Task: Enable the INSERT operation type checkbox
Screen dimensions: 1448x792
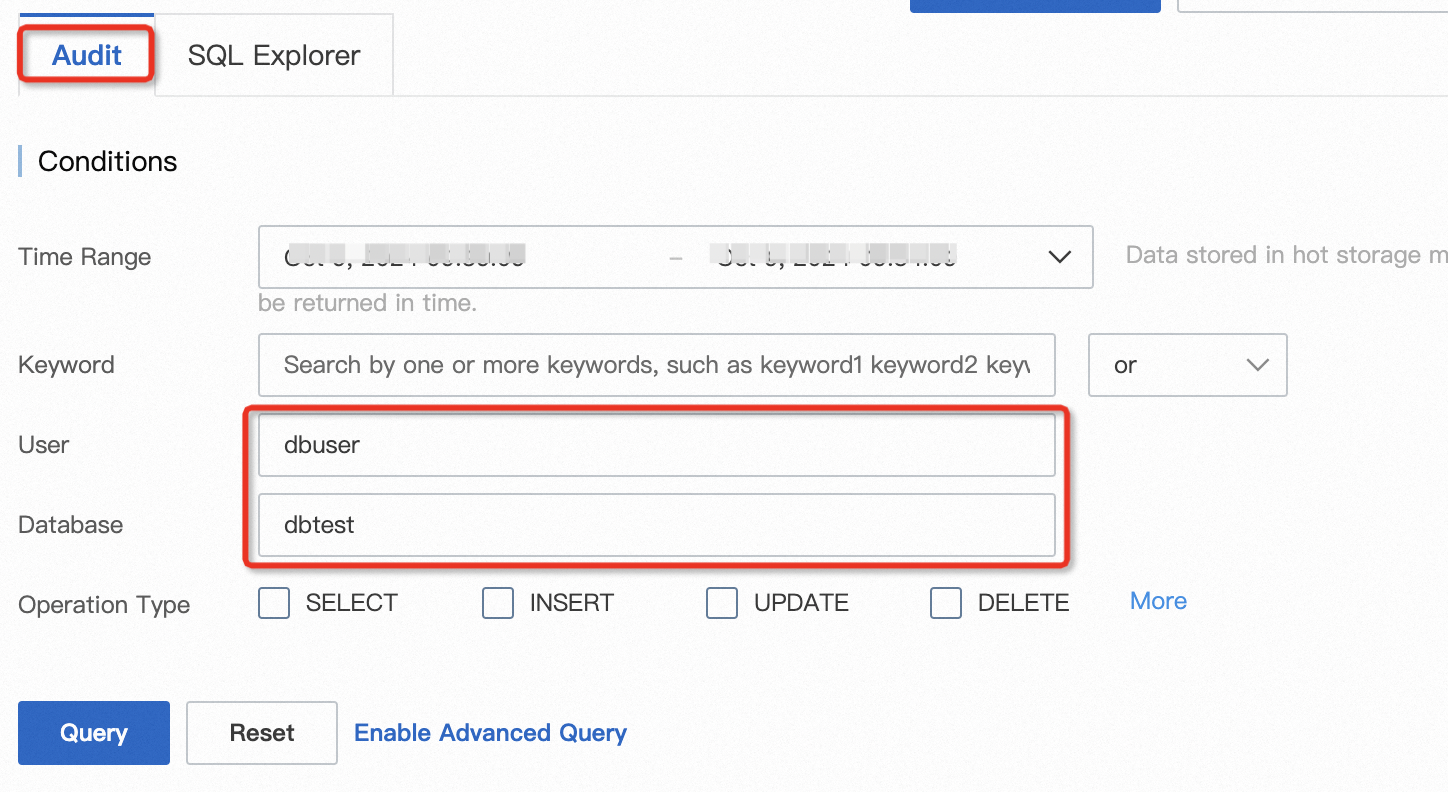Action: [498, 603]
